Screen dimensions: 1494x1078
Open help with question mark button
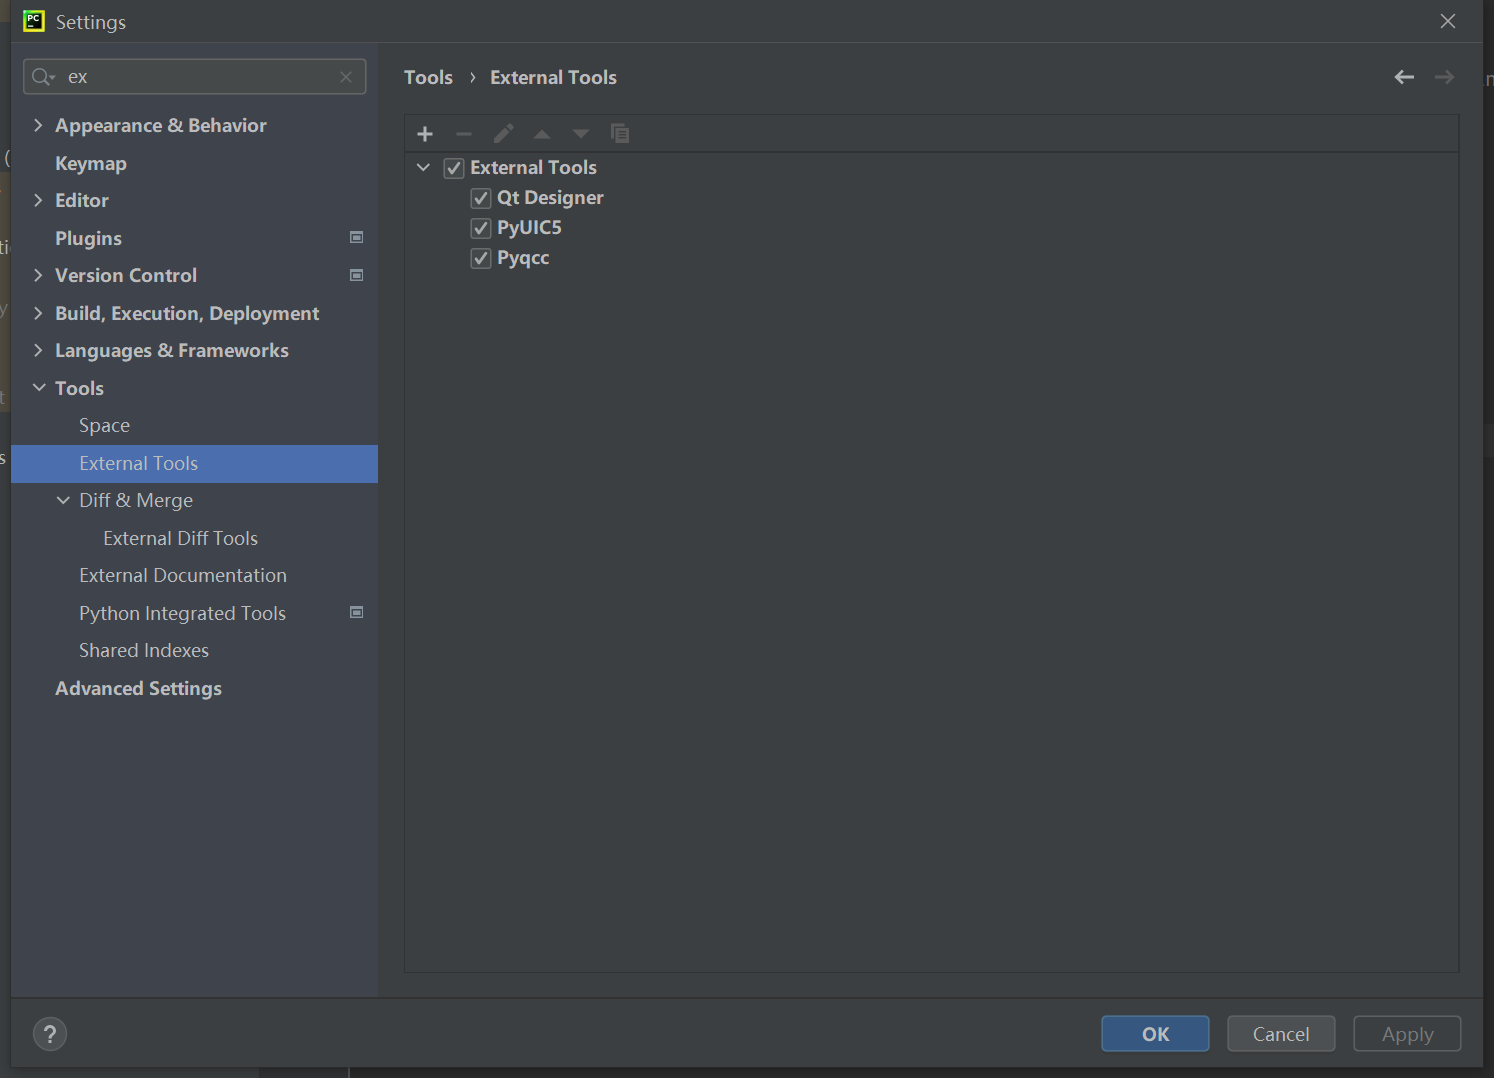tap(50, 1034)
